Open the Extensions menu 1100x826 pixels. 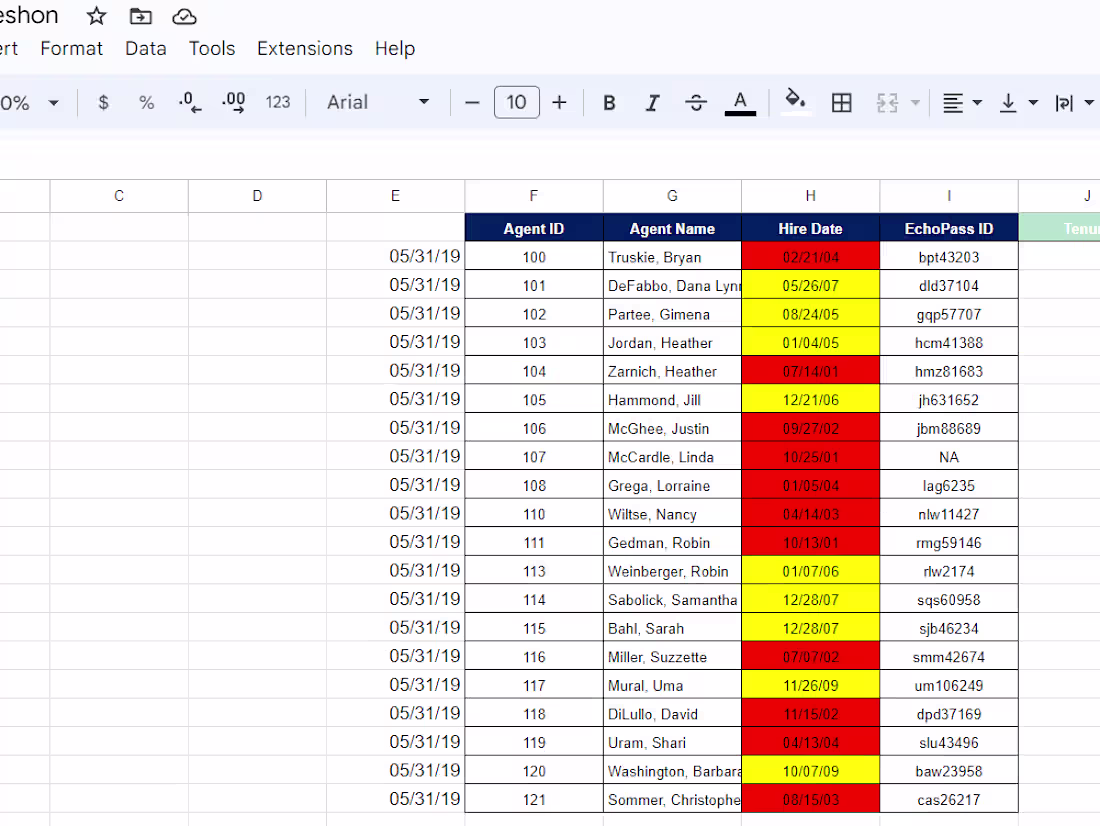click(304, 48)
